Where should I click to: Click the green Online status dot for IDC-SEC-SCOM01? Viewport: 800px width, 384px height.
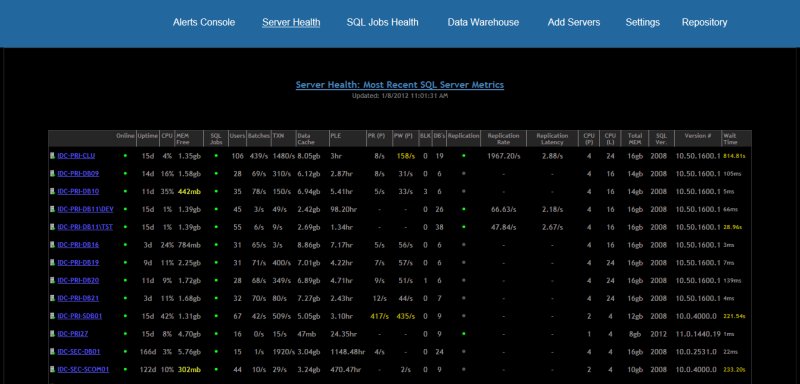click(x=125, y=369)
